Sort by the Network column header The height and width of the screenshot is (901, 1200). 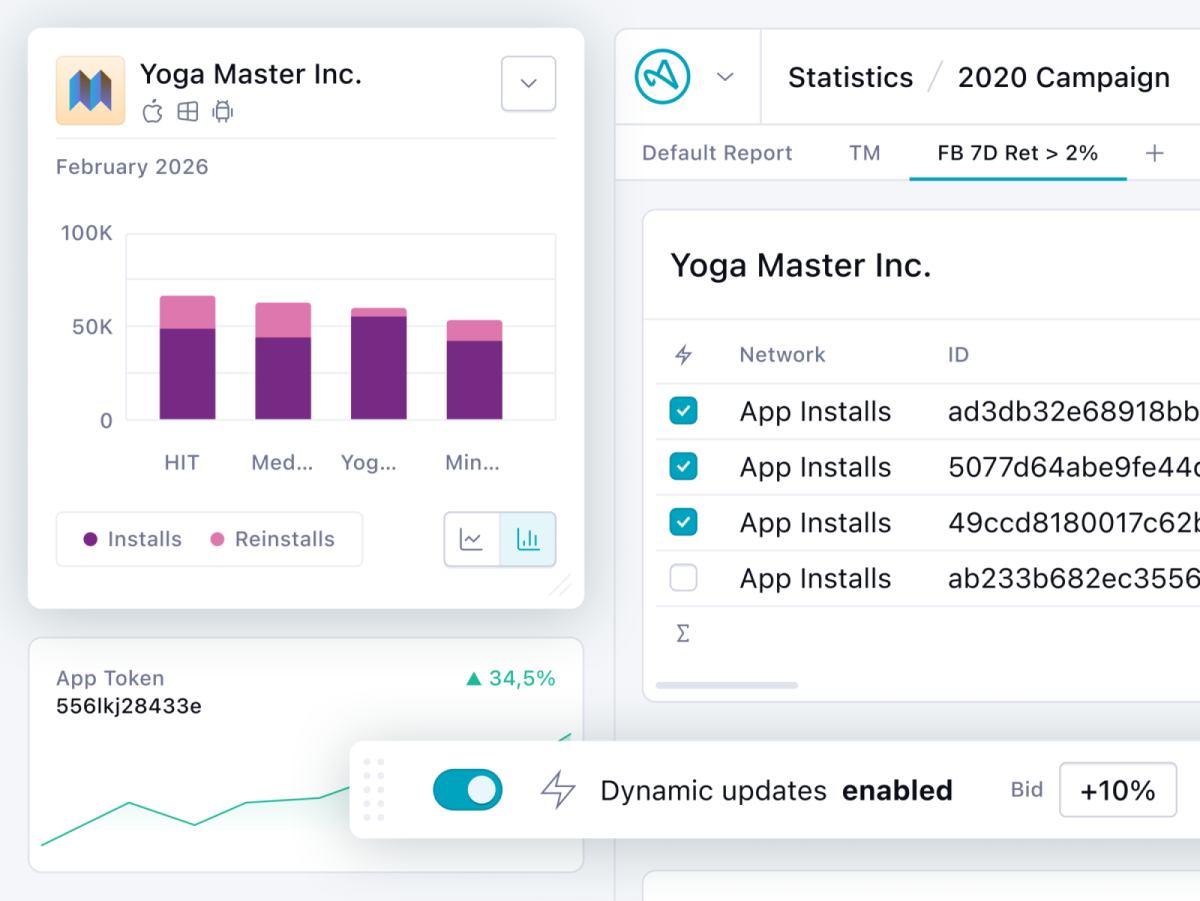[782, 354]
